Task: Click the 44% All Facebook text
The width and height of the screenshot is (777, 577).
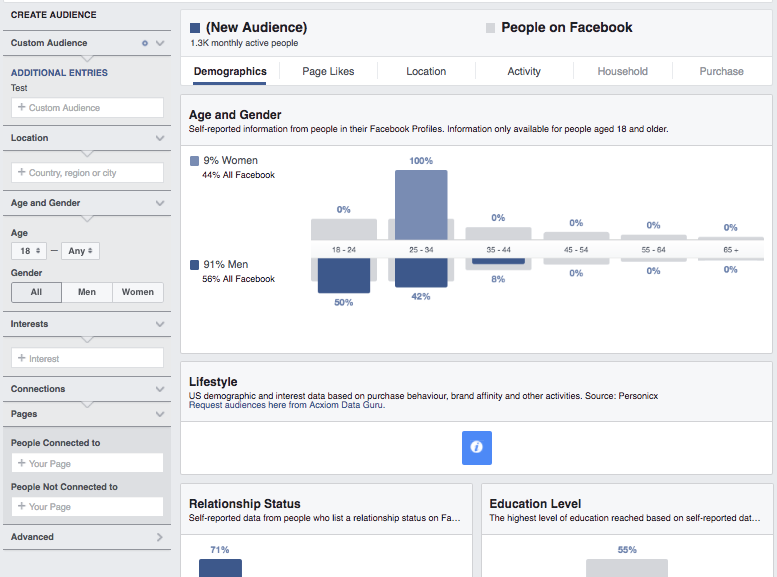Action: (238, 175)
